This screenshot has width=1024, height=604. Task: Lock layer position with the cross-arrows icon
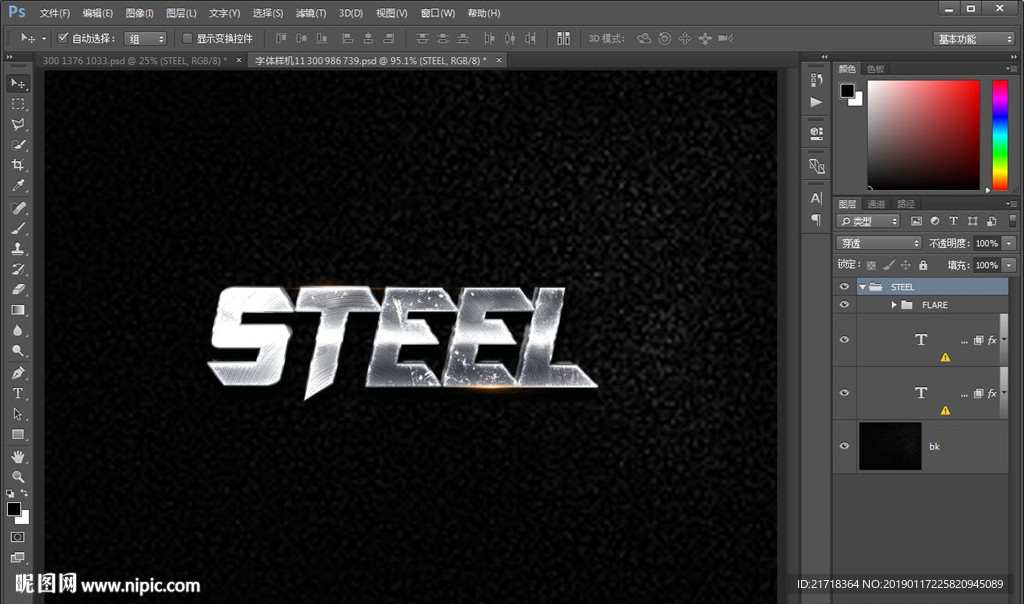[x=905, y=265]
